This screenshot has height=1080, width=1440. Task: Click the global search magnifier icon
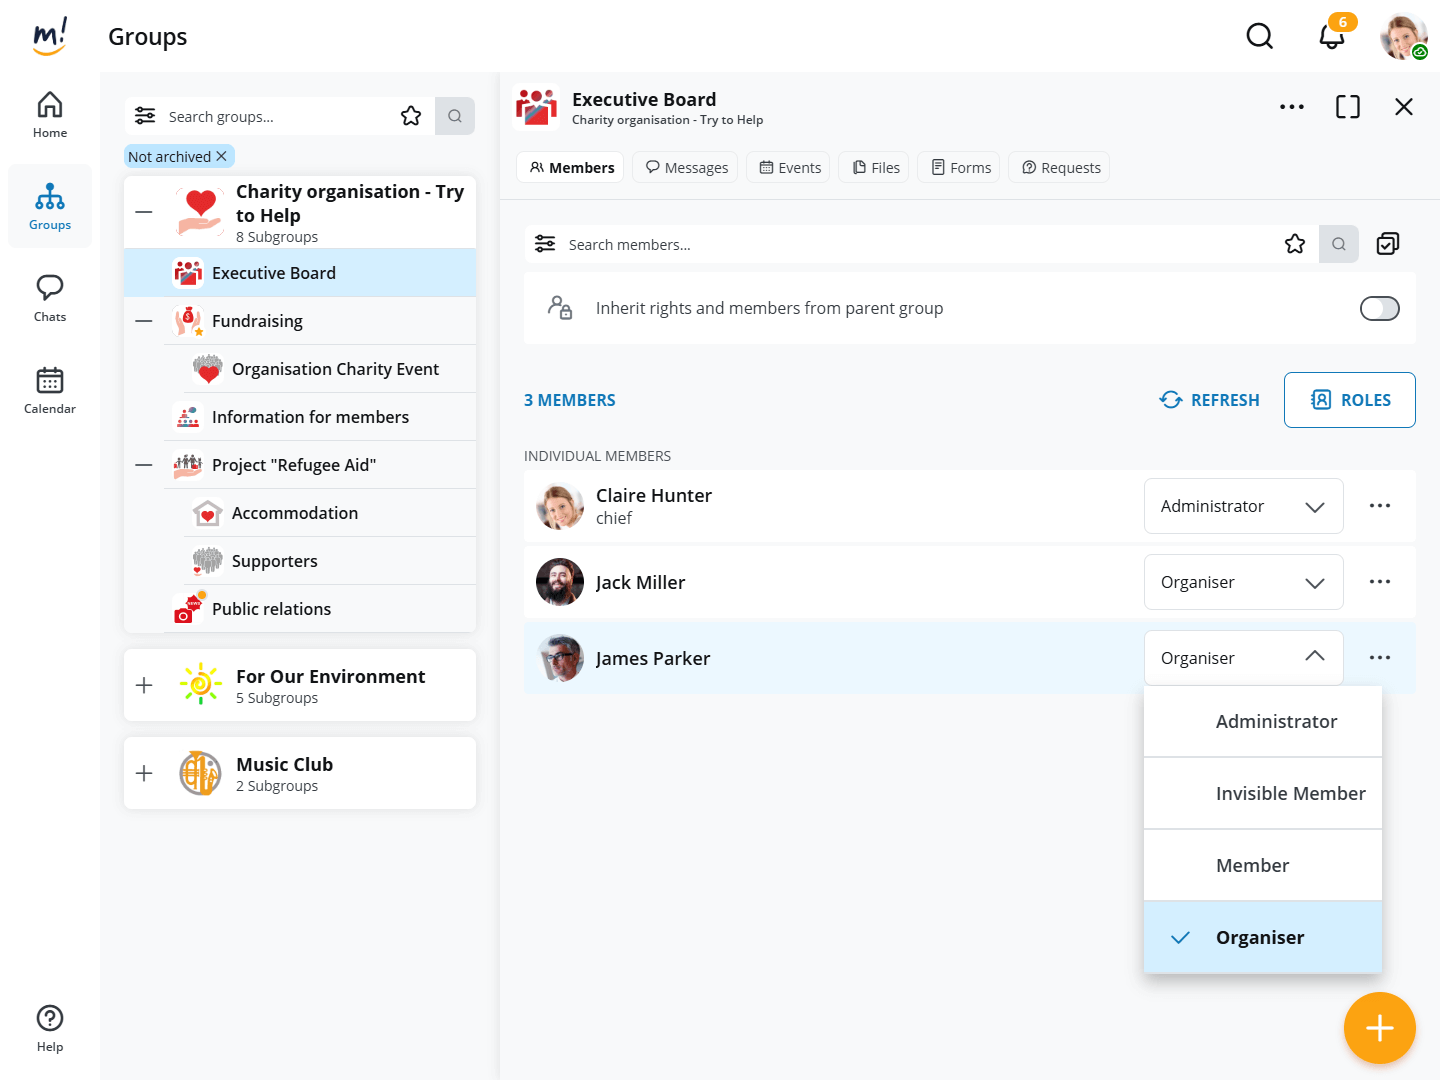click(x=1259, y=37)
